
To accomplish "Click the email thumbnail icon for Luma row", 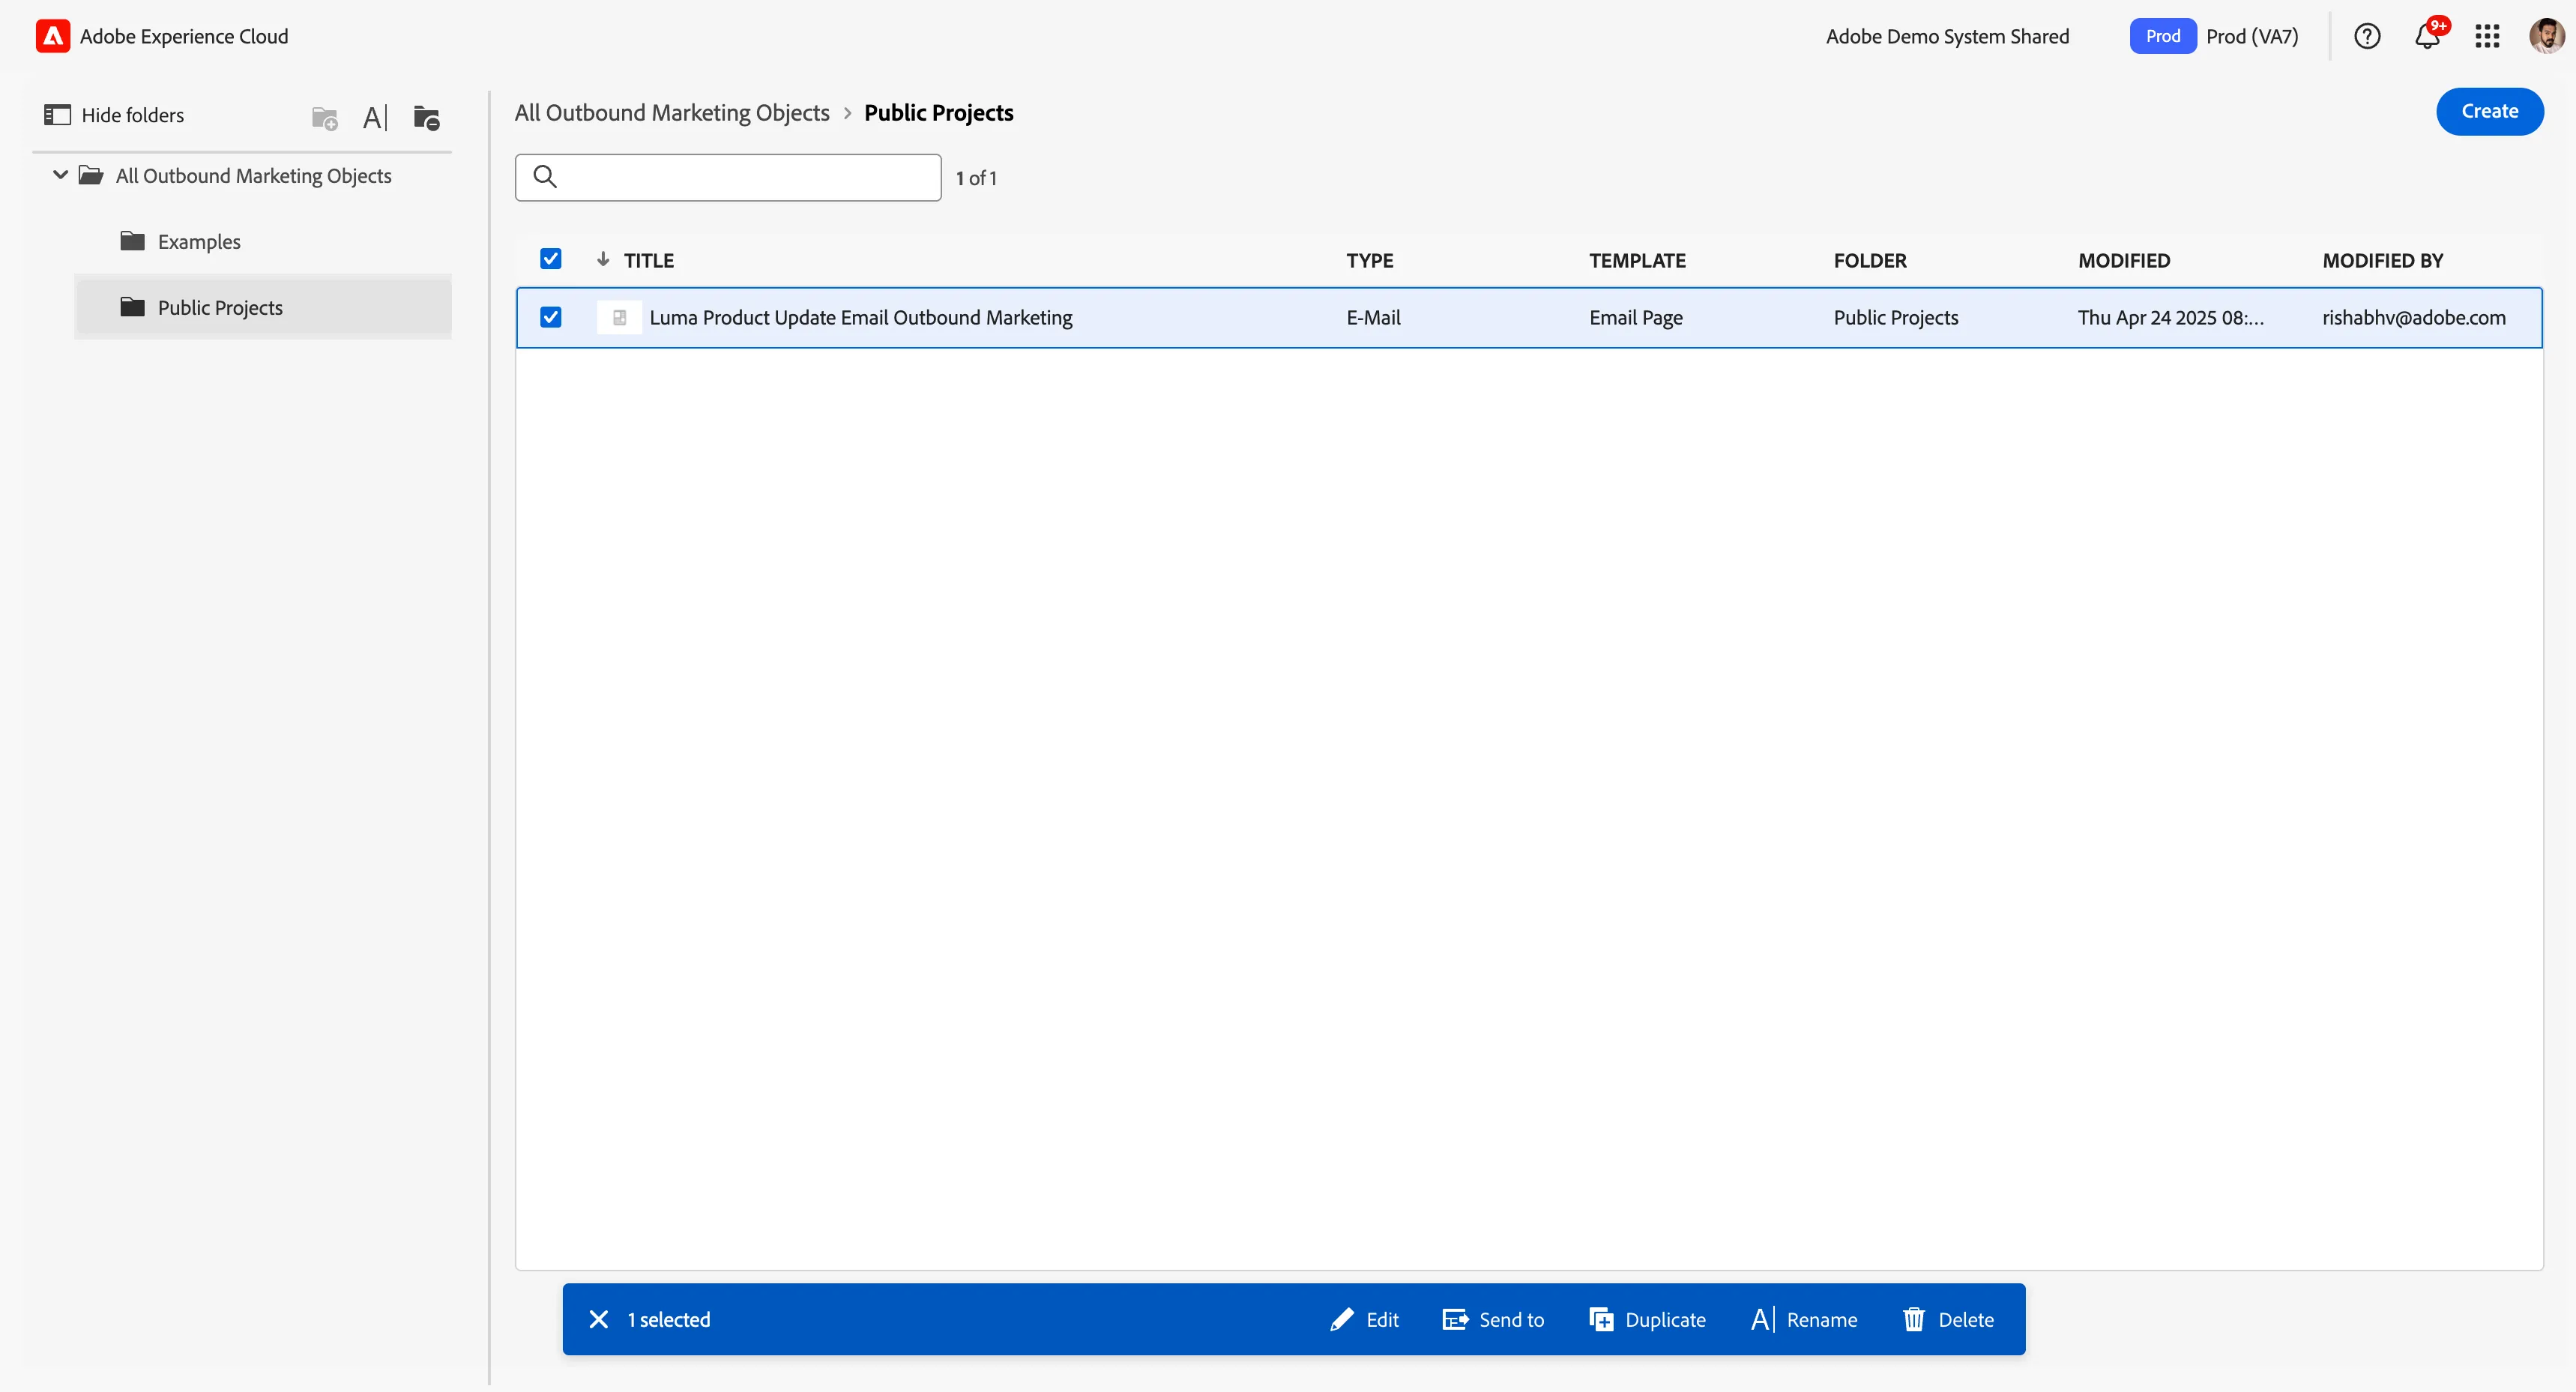I will coord(619,317).
